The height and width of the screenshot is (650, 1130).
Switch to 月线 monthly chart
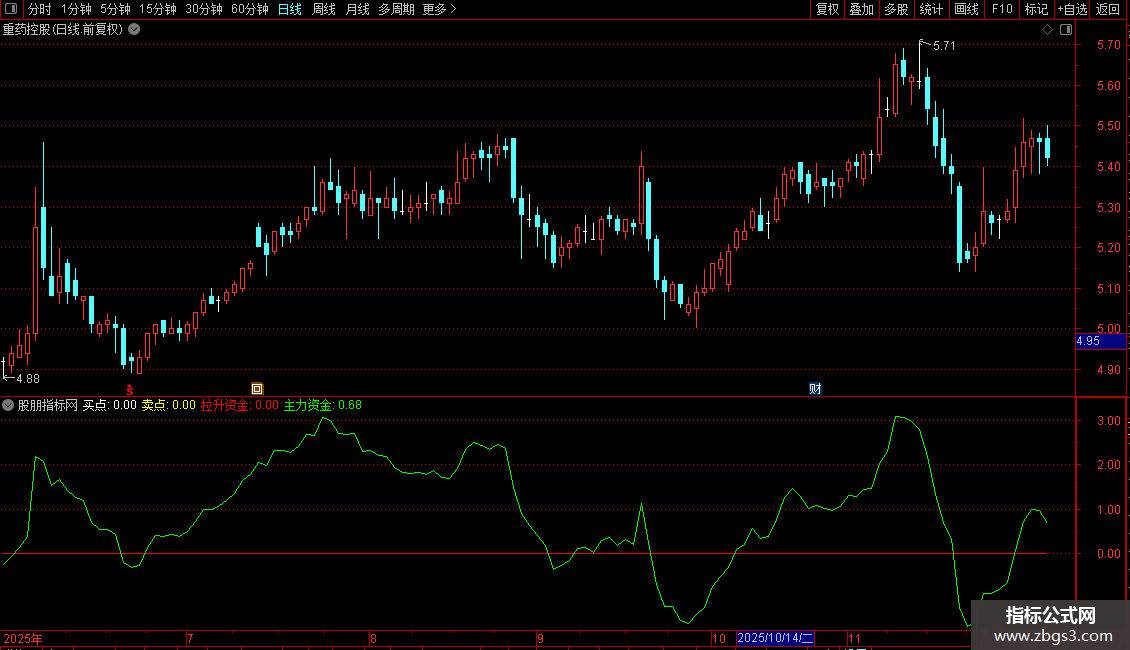[x=357, y=9]
